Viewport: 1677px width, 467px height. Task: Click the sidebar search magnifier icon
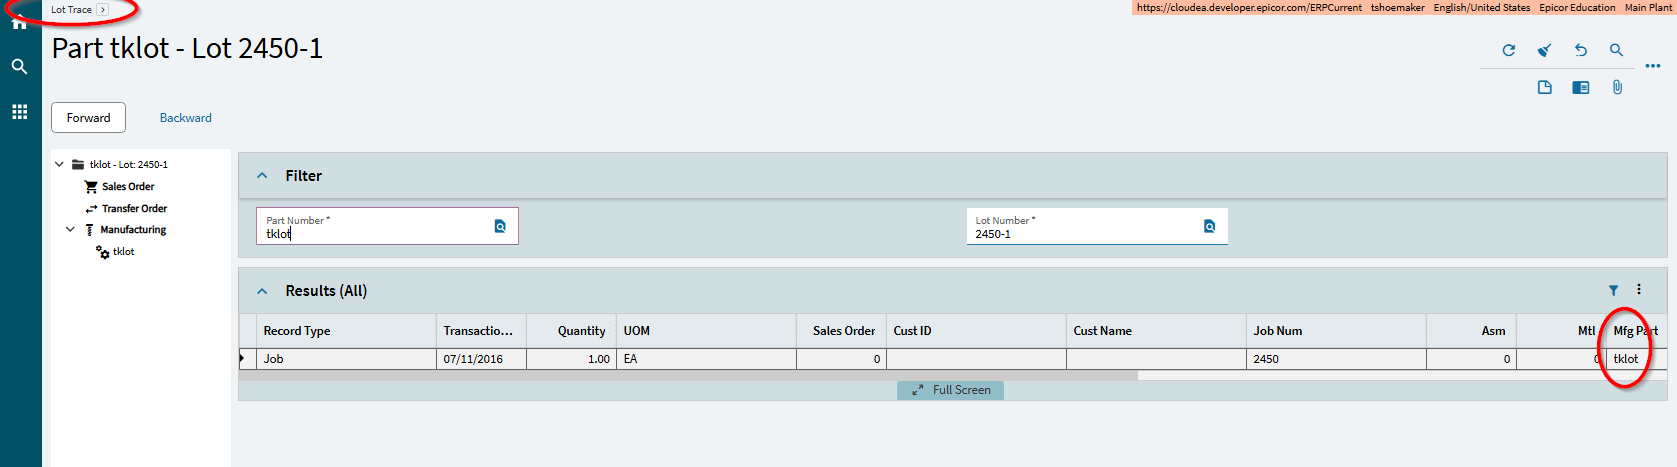[x=19, y=67]
